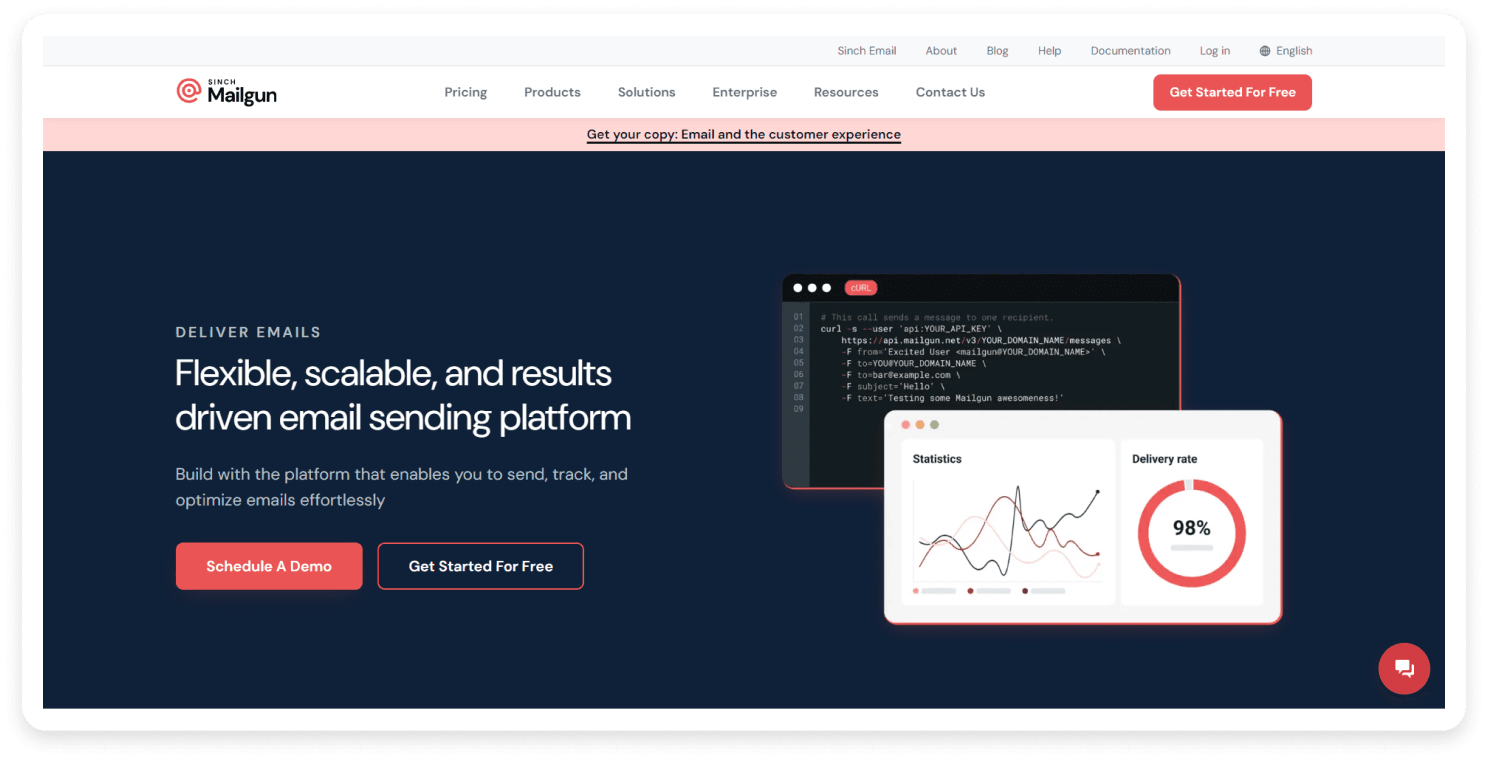The width and height of the screenshot is (1488, 761).
Task: Open the Products menu
Action: click(552, 92)
